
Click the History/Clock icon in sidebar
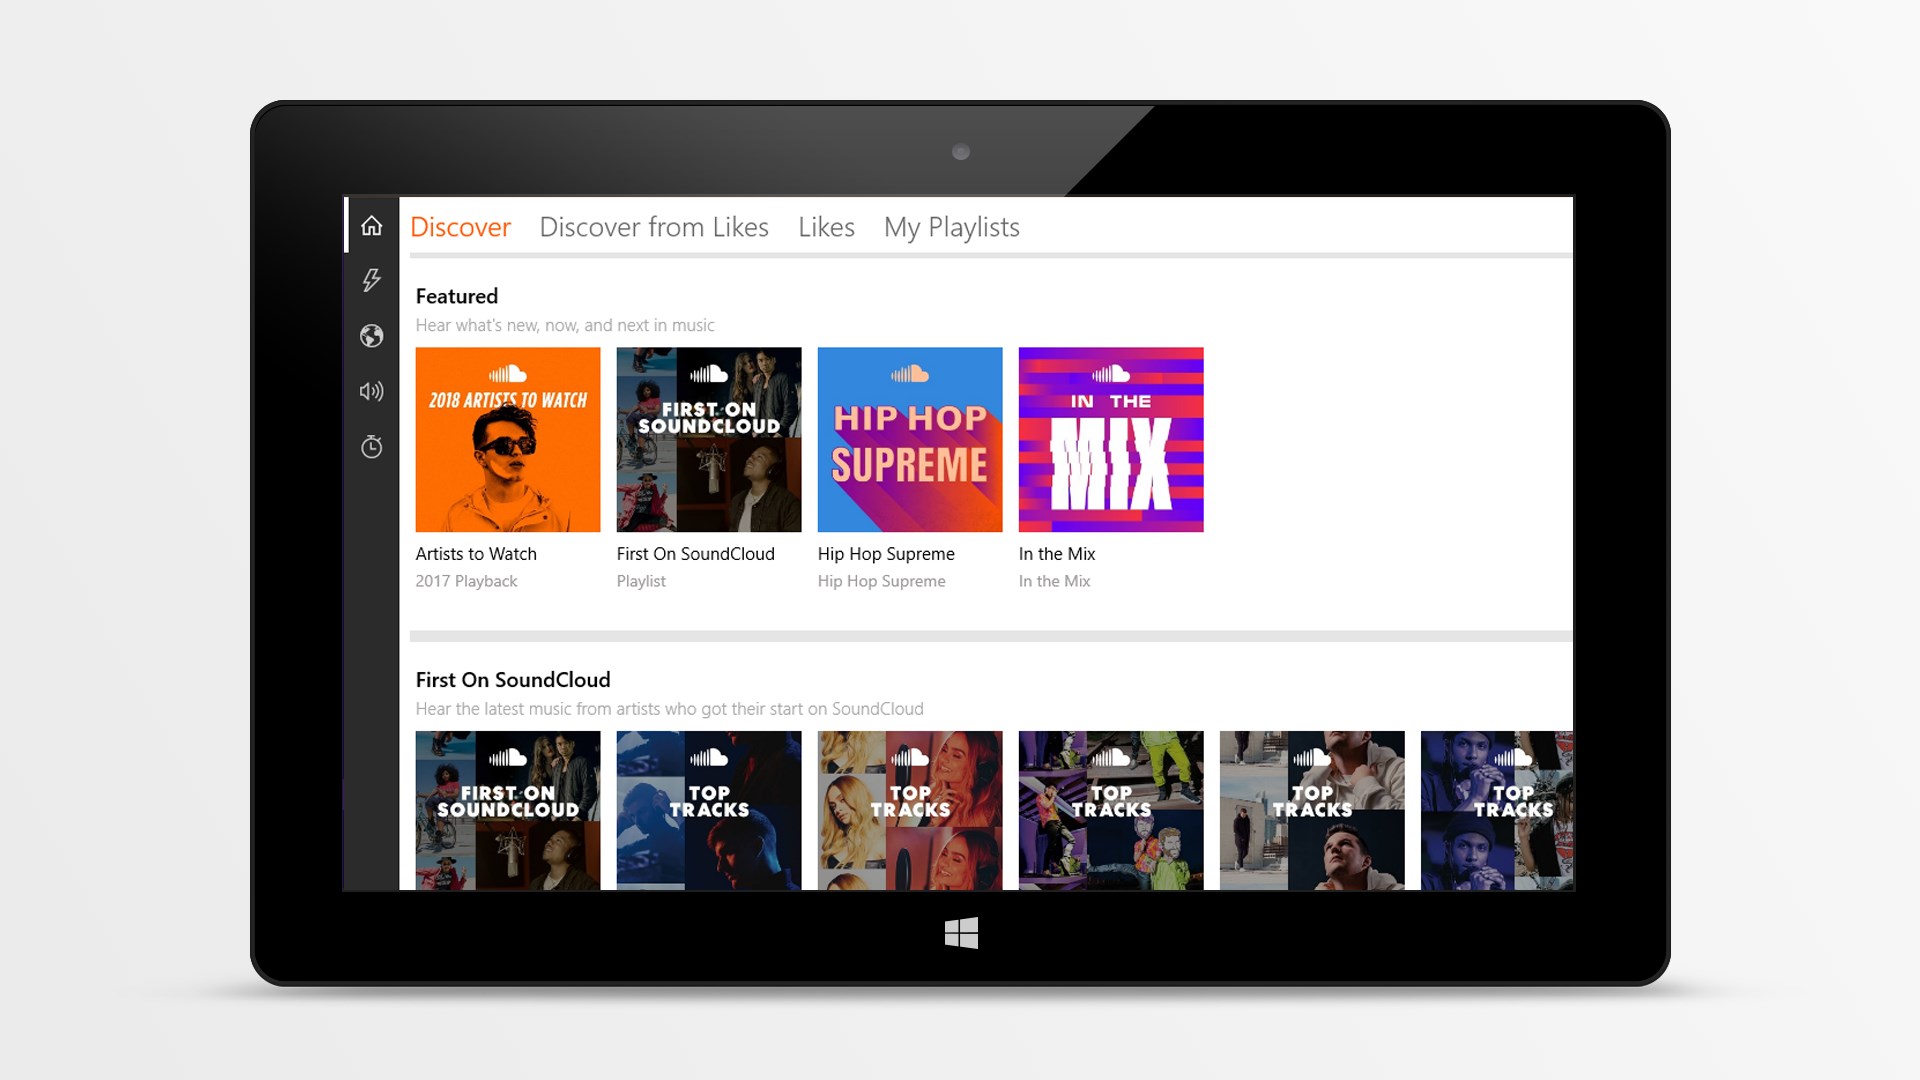click(x=373, y=446)
